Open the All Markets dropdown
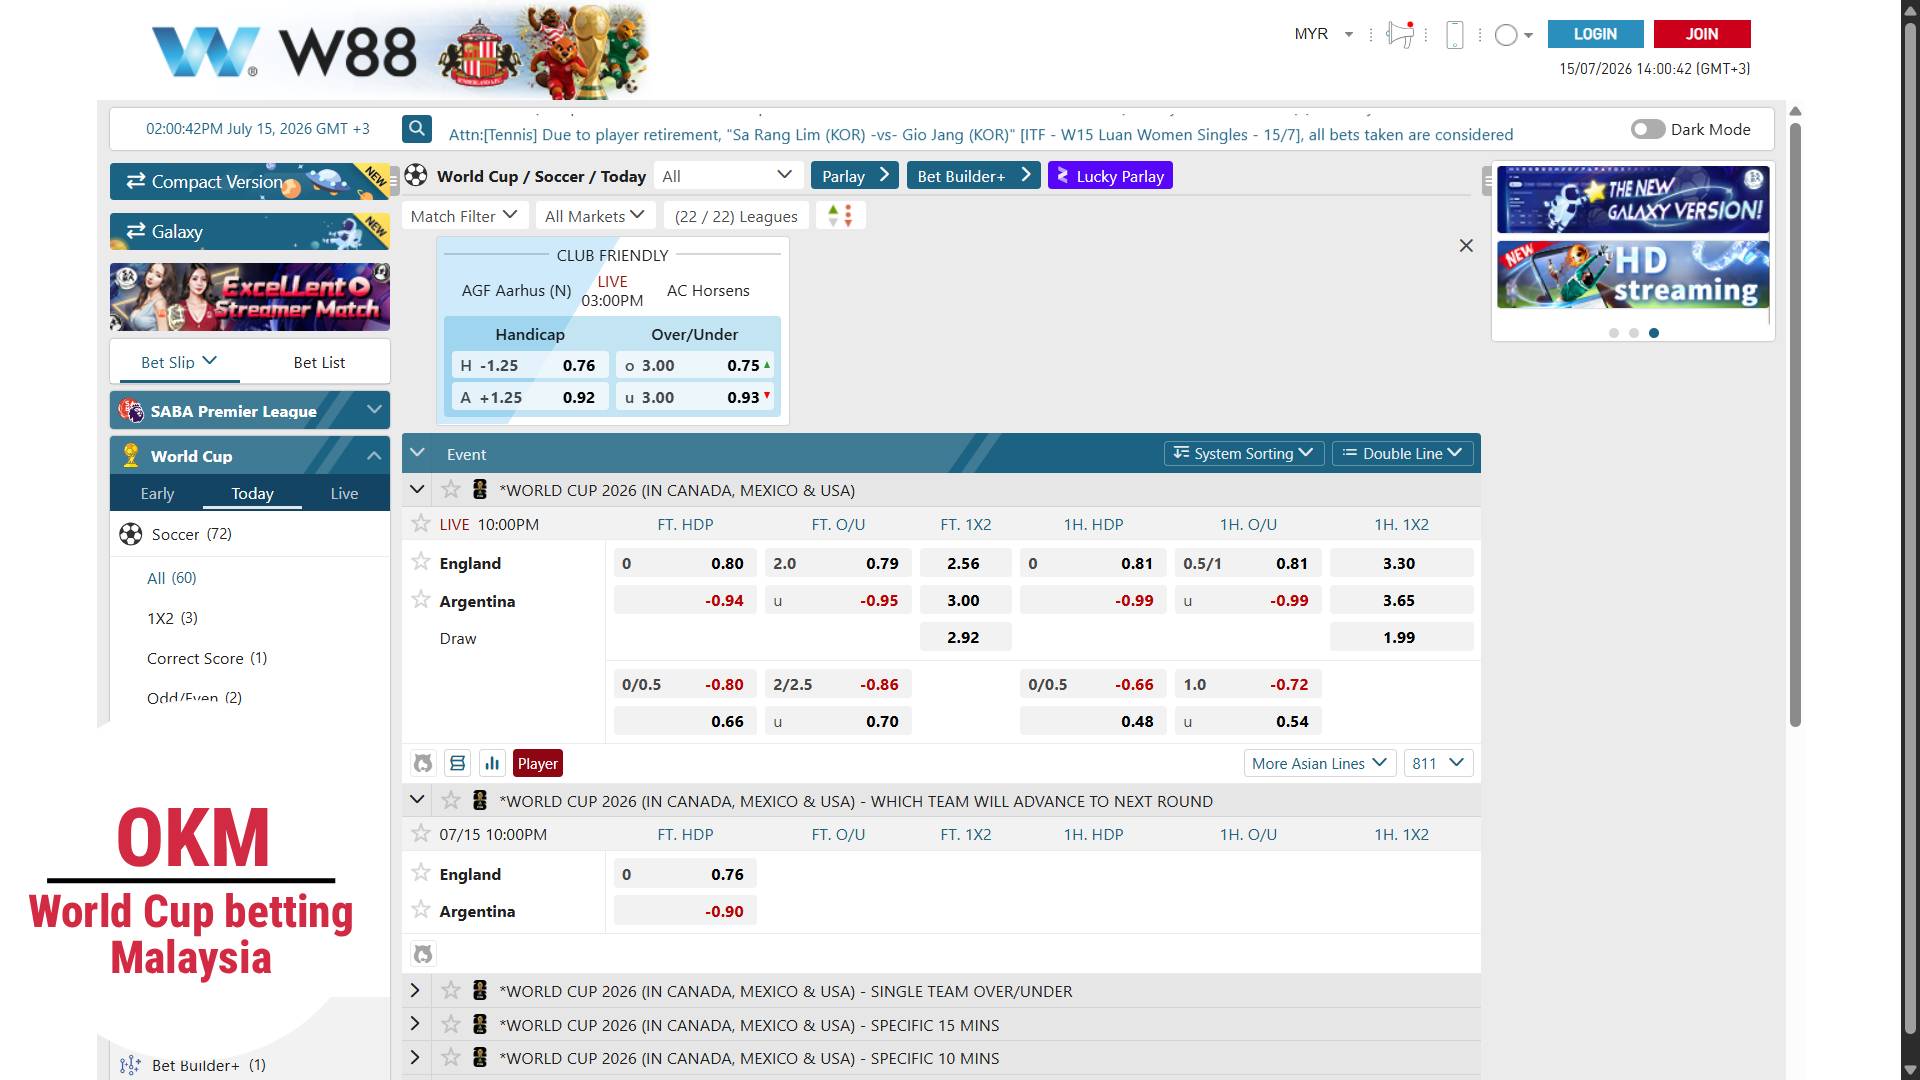 tap(595, 215)
